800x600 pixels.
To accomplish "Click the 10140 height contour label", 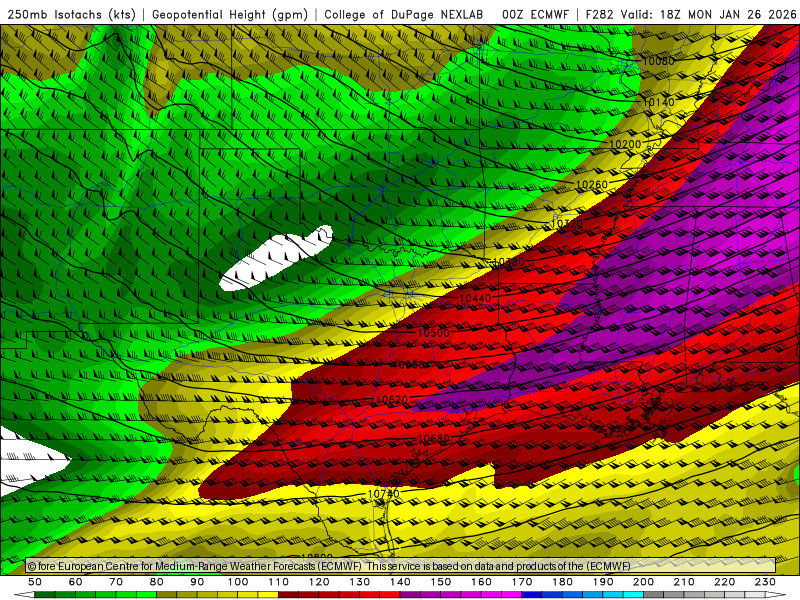I will point(658,102).
